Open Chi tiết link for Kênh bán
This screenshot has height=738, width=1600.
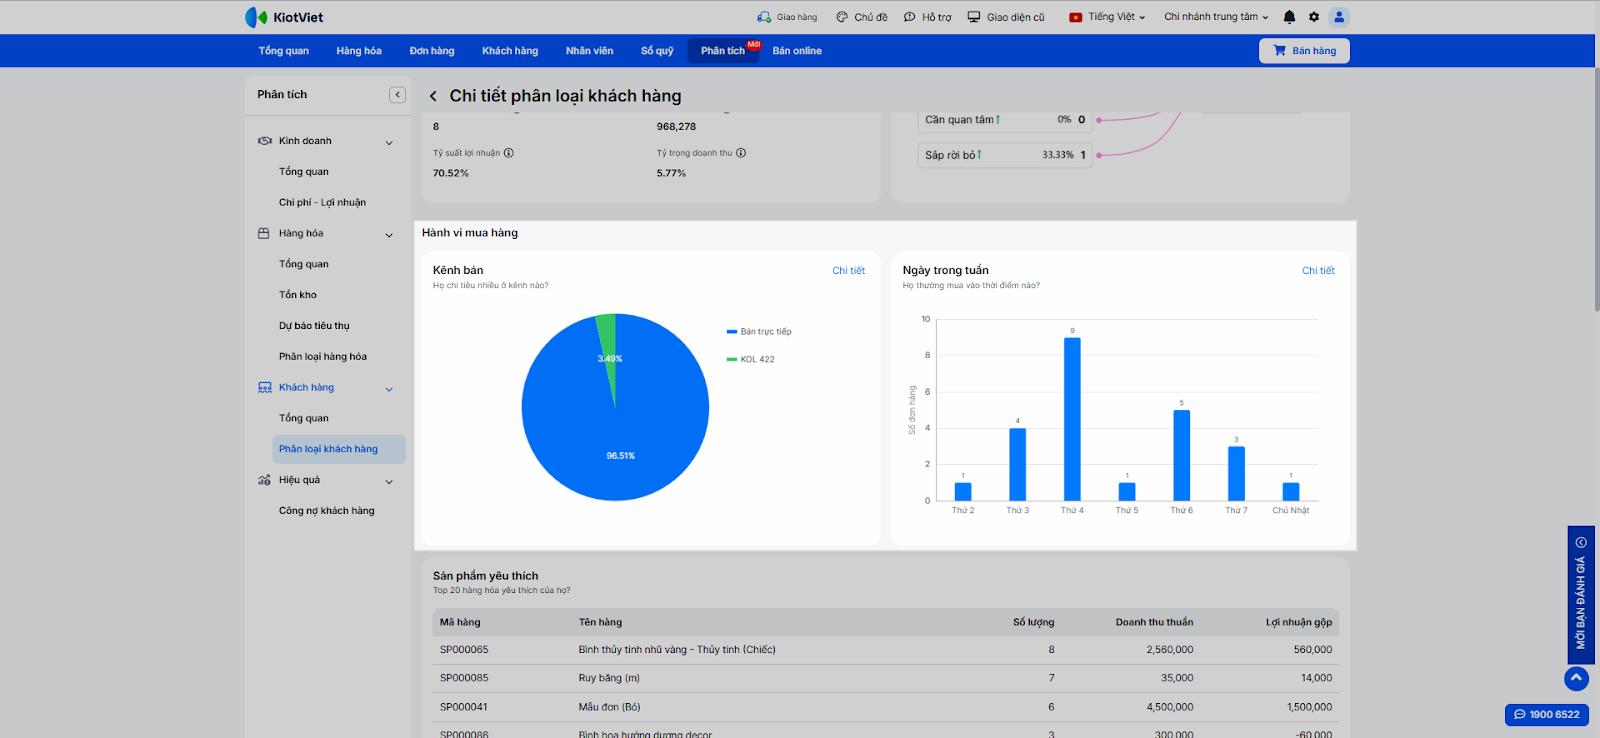pos(848,271)
